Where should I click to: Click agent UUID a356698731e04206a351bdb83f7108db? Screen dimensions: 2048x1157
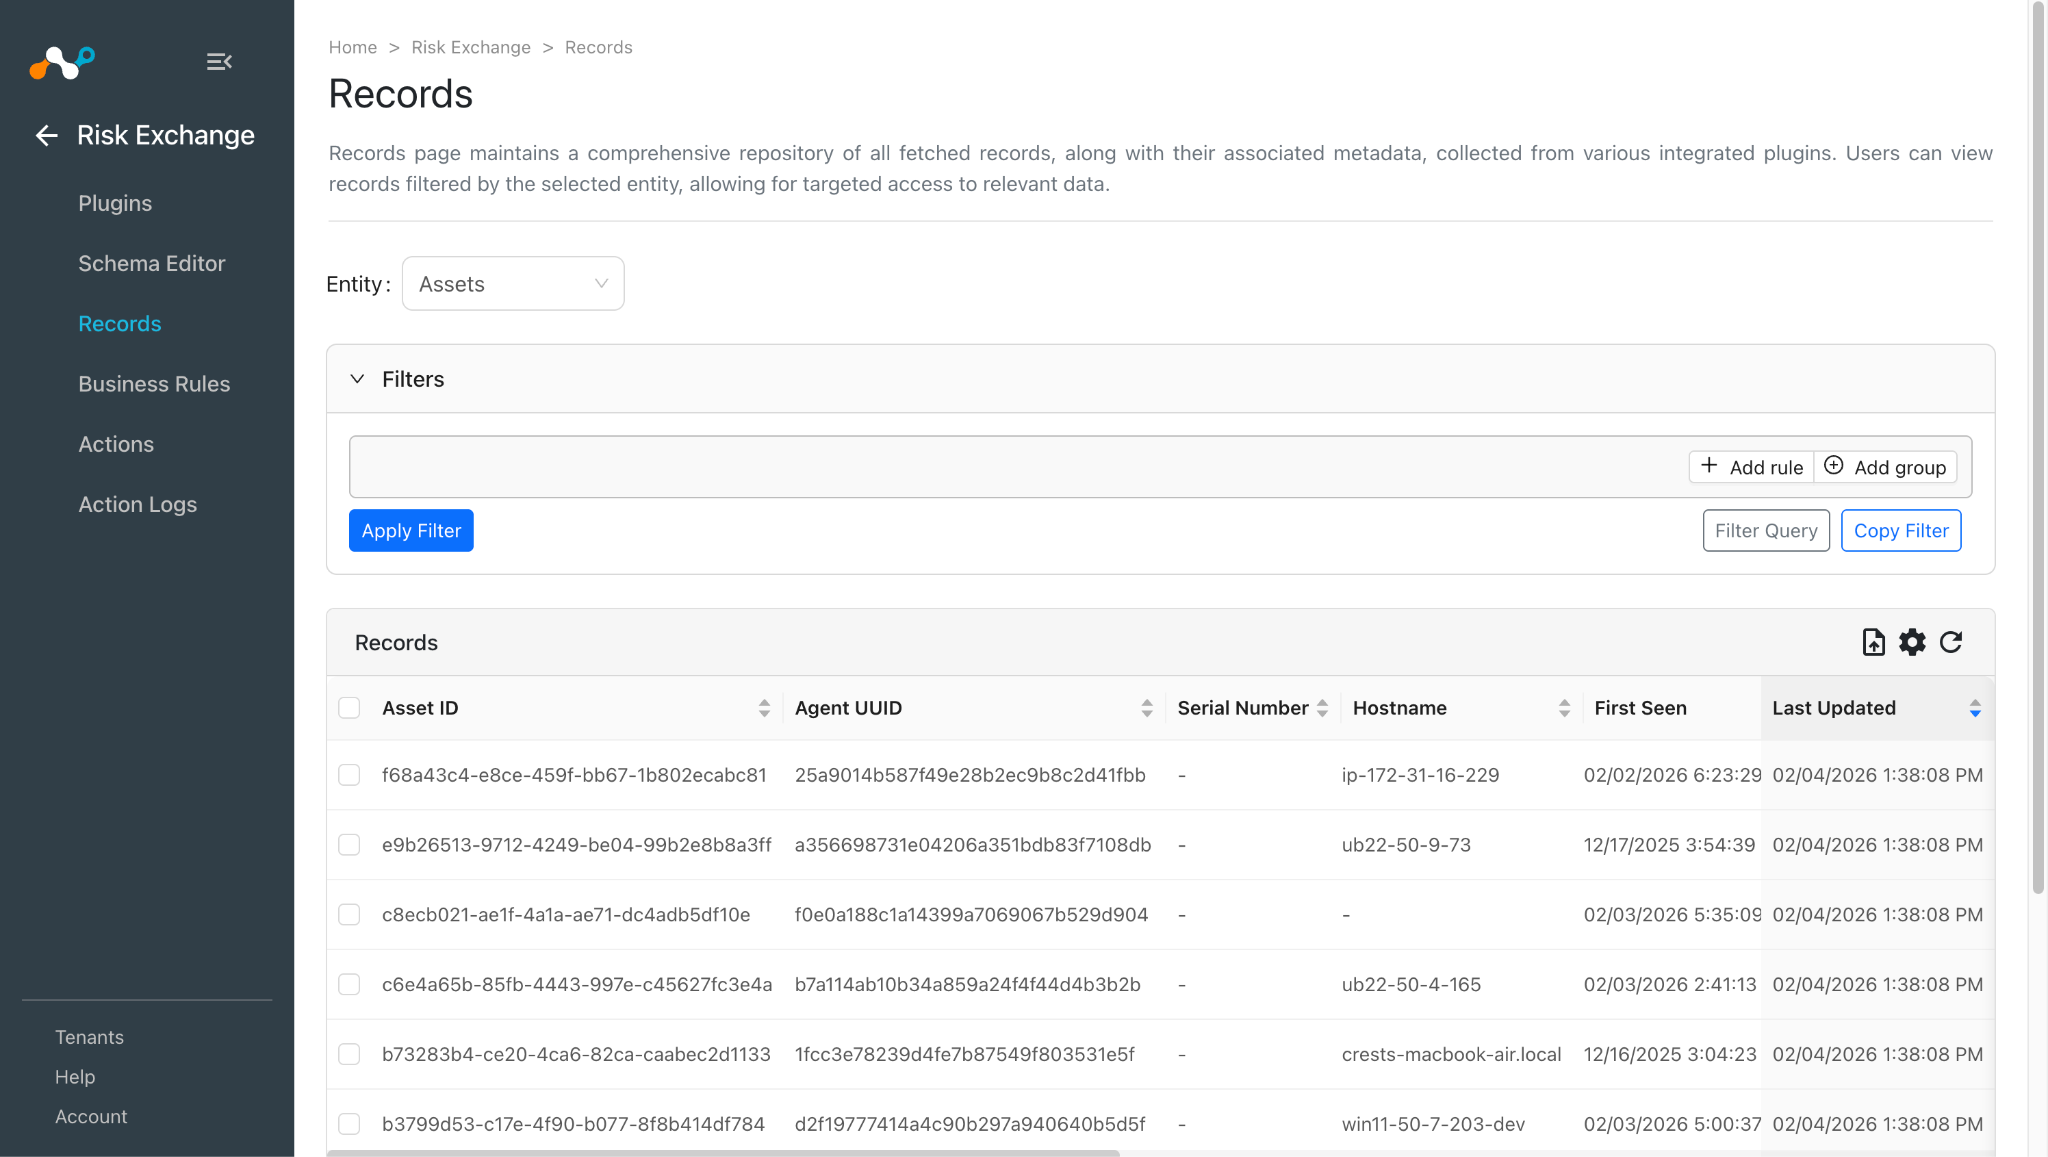pyautogui.click(x=973, y=845)
